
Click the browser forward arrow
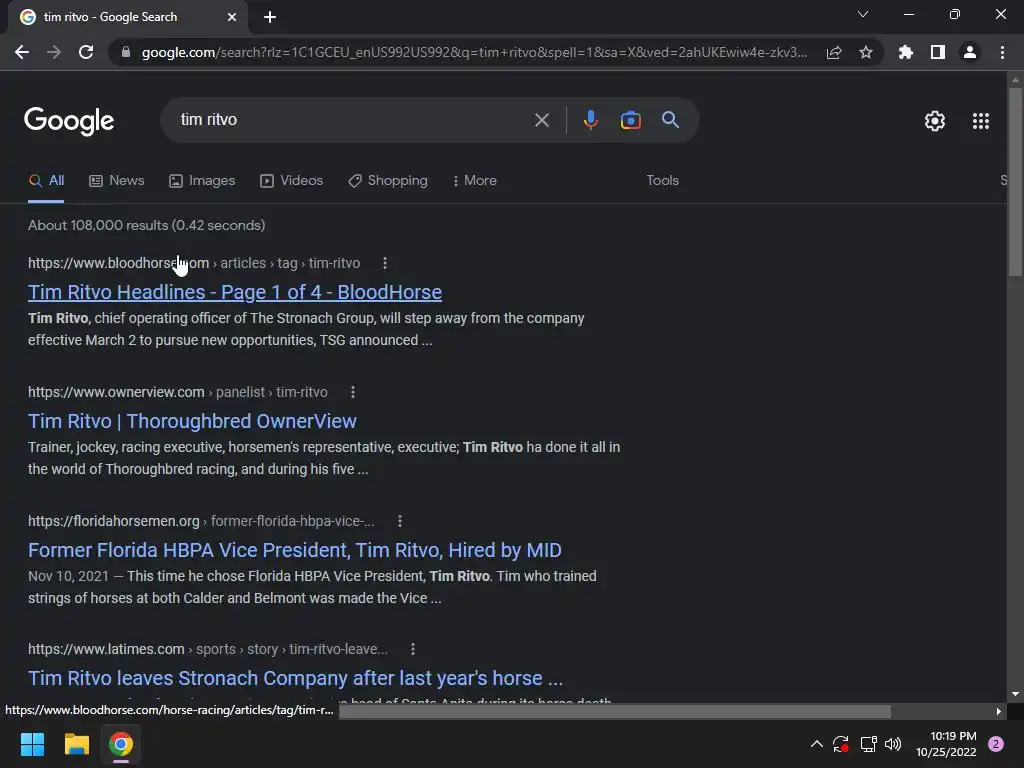tap(54, 52)
